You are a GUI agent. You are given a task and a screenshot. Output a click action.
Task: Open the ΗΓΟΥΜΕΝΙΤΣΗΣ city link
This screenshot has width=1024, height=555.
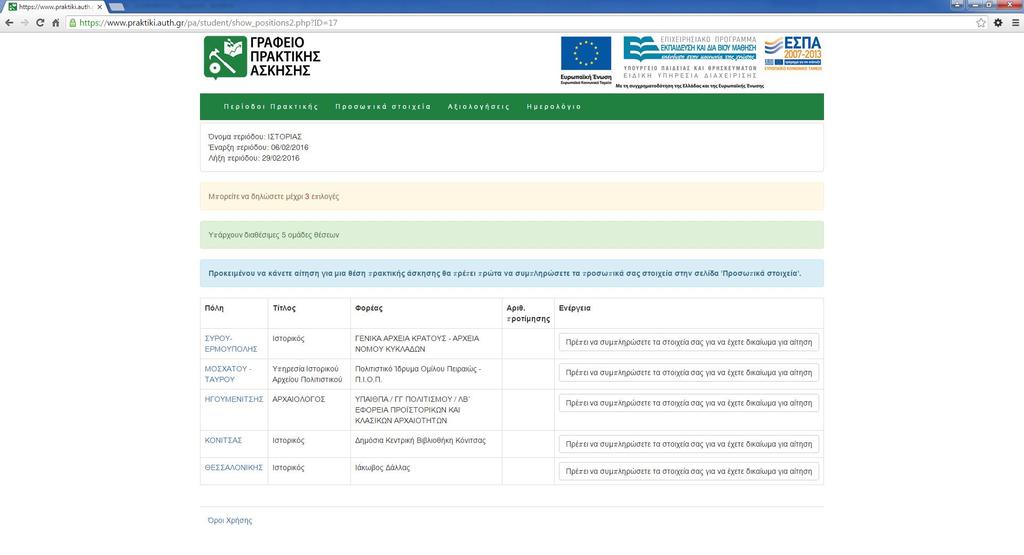[x=234, y=399]
